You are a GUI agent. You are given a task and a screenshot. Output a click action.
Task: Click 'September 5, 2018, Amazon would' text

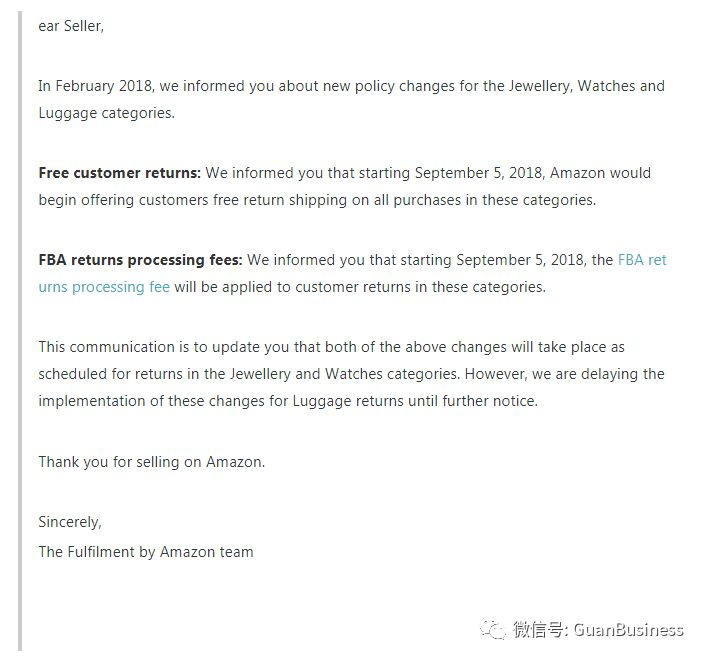tap(533, 173)
